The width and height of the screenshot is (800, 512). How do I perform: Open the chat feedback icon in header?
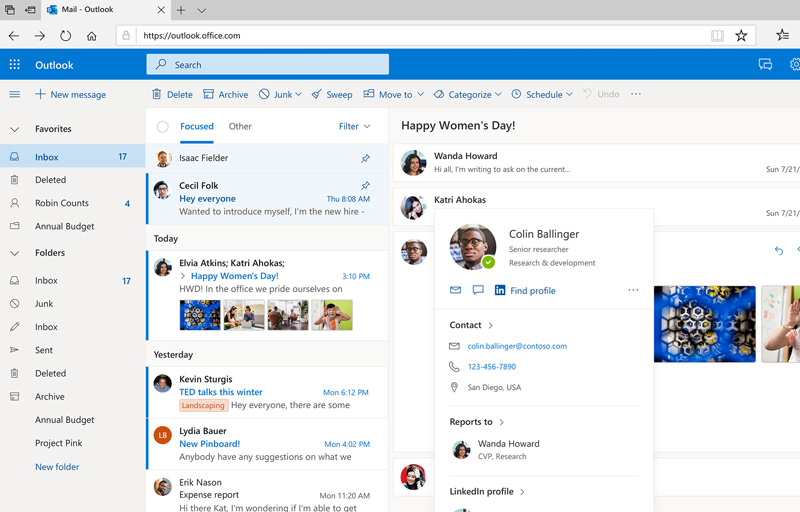pos(765,64)
